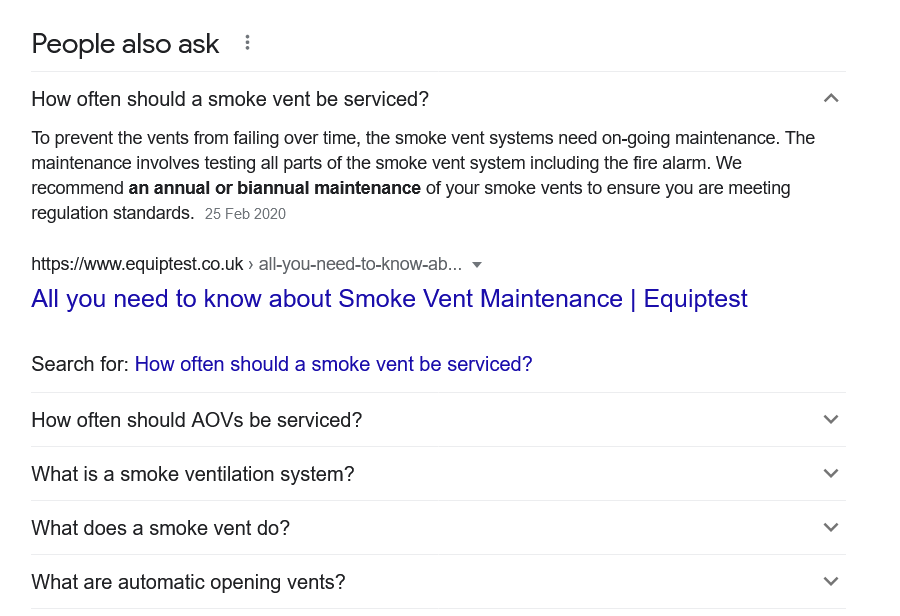Click the answer paragraph starting To prevent the vents
The width and height of the screenshot is (900, 616).
pos(423,176)
